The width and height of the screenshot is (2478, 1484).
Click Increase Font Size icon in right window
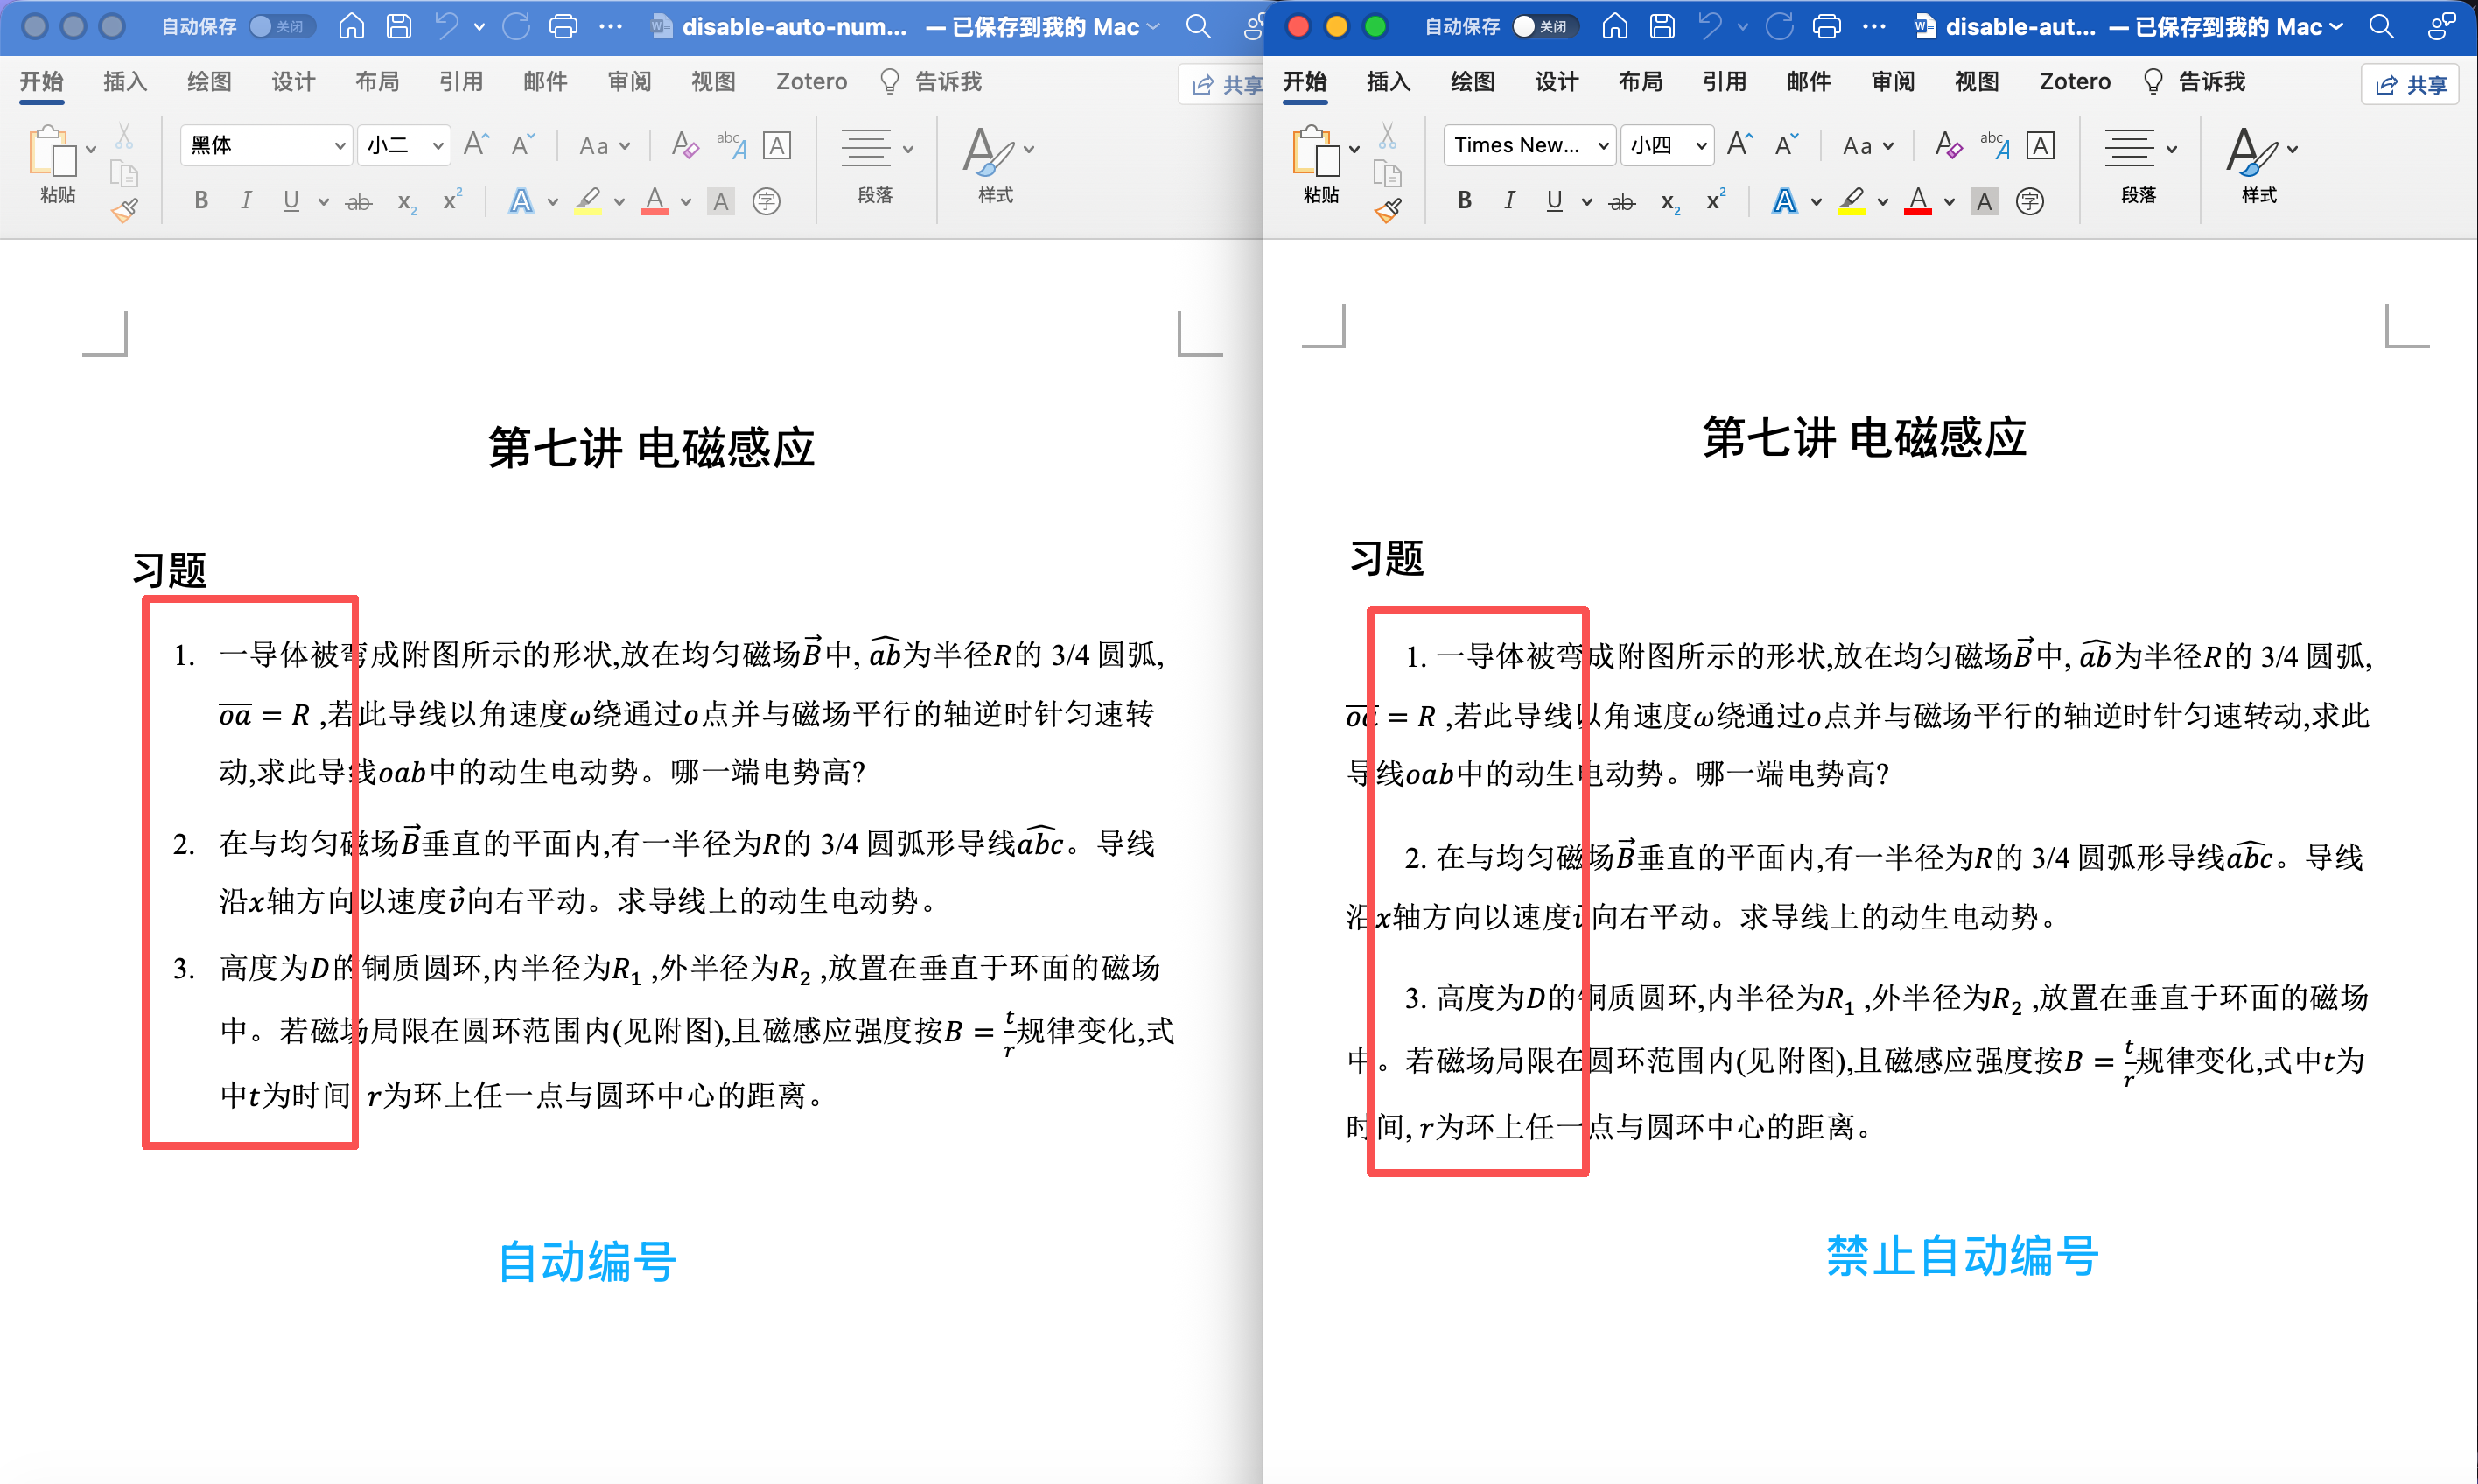(x=1739, y=146)
